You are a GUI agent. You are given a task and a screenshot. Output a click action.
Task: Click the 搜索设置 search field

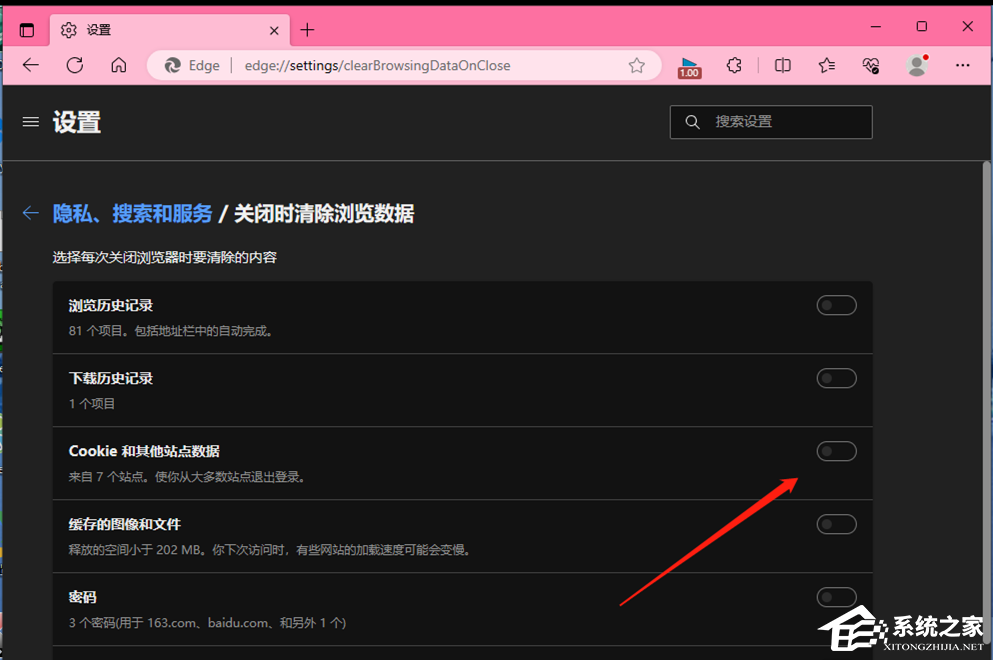pos(770,121)
